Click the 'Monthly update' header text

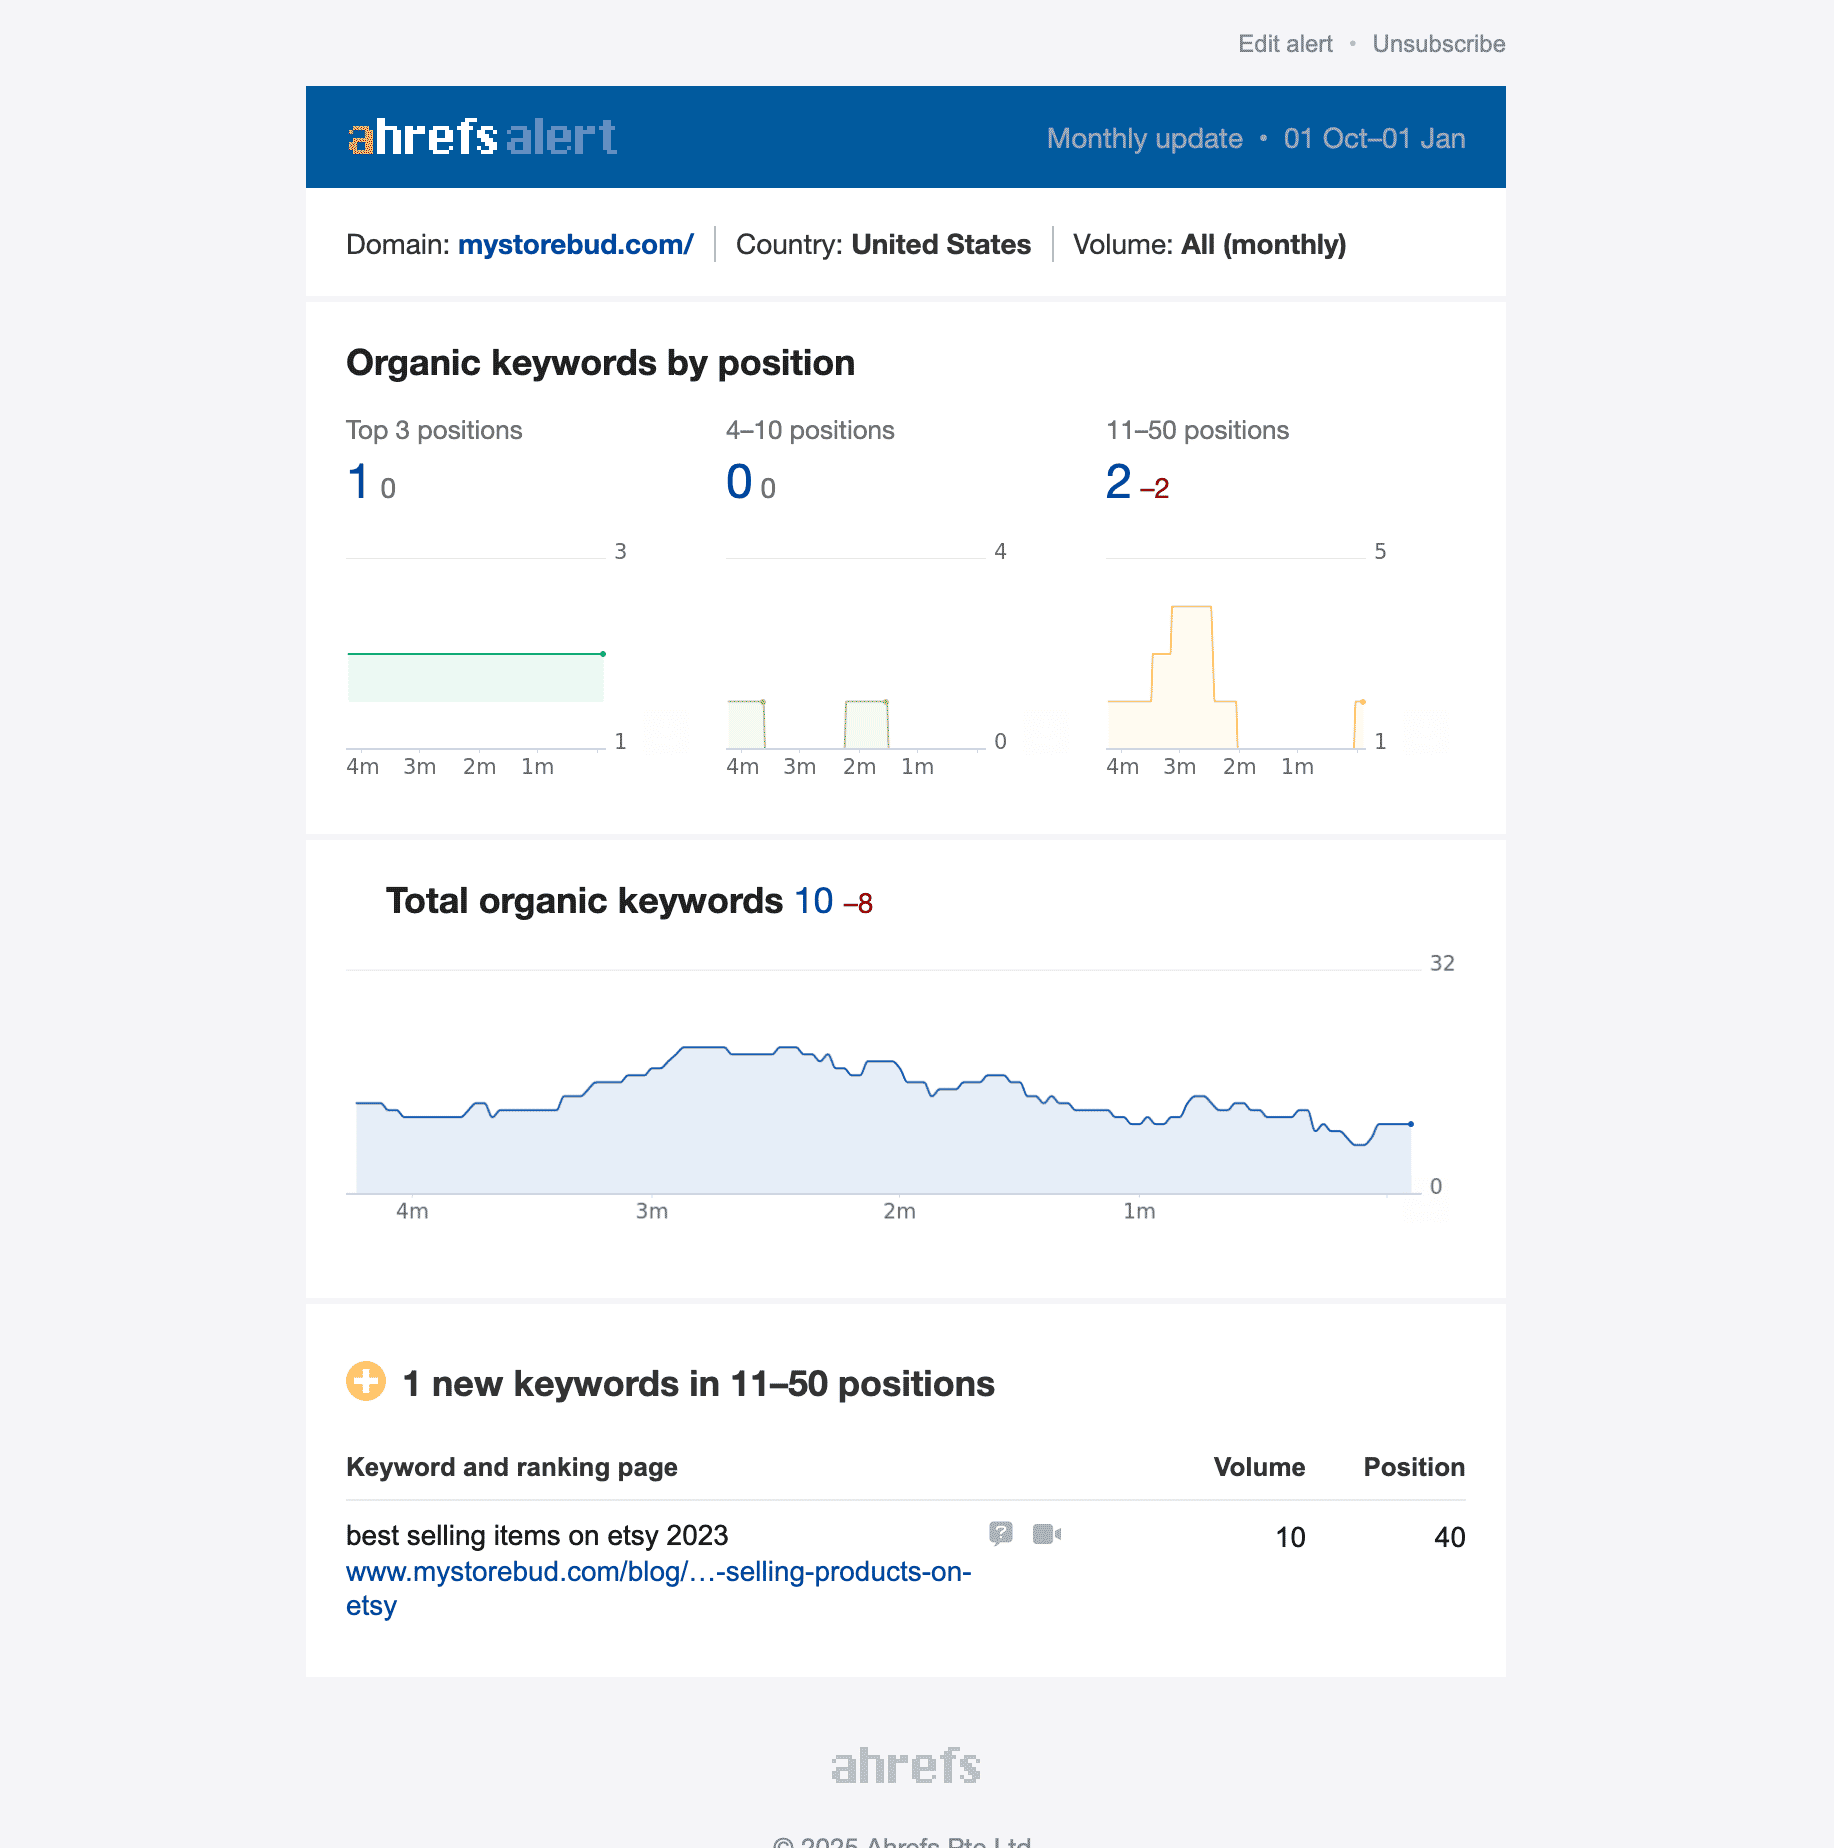(1144, 138)
